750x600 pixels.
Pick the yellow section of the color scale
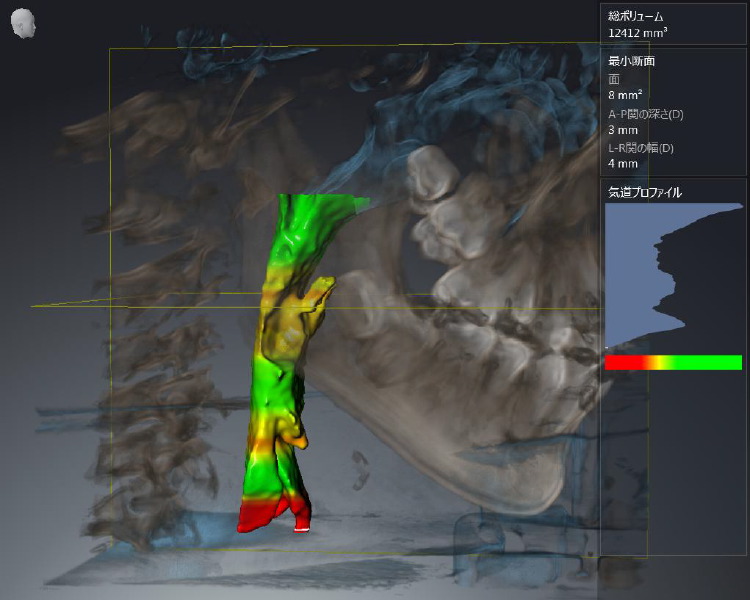click(x=654, y=362)
